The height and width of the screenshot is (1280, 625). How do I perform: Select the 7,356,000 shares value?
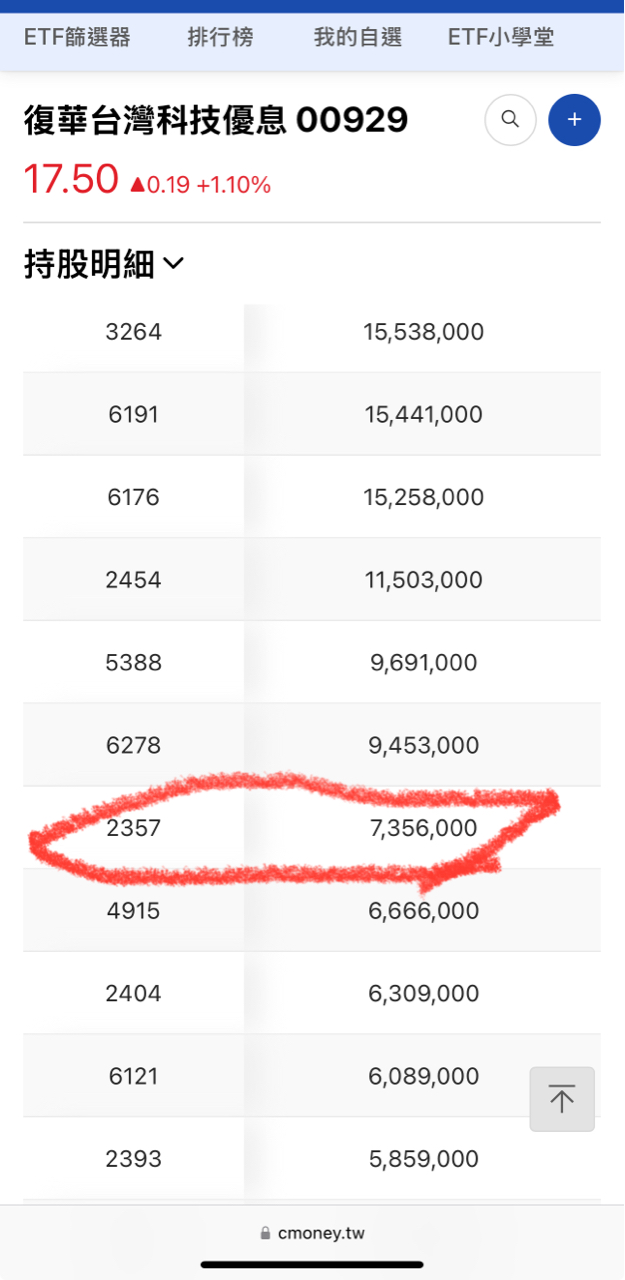tap(423, 828)
